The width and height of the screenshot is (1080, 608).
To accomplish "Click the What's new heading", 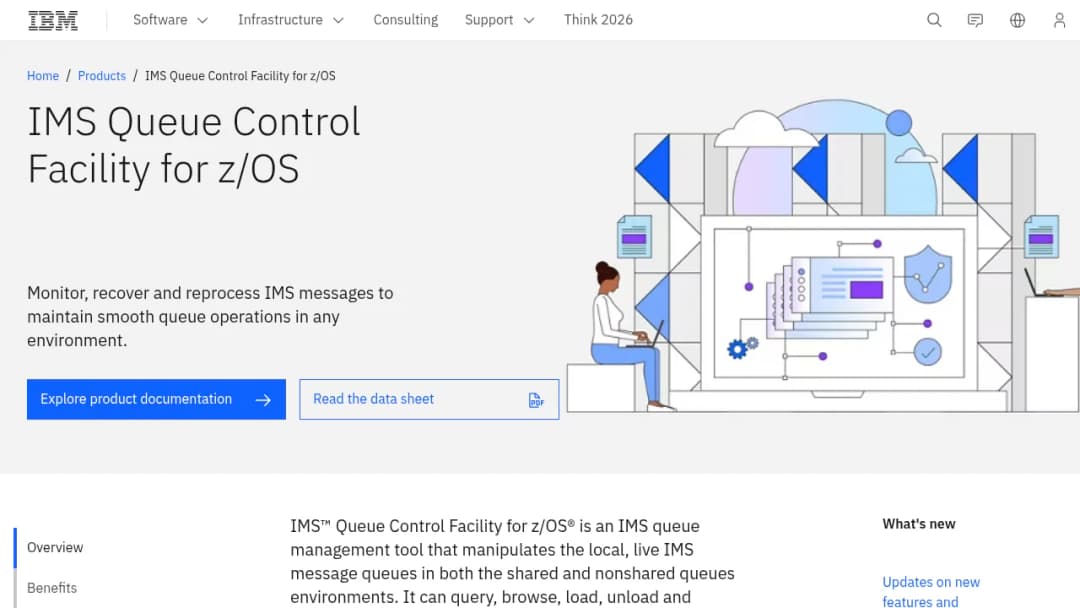I will click(x=919, y=524).
